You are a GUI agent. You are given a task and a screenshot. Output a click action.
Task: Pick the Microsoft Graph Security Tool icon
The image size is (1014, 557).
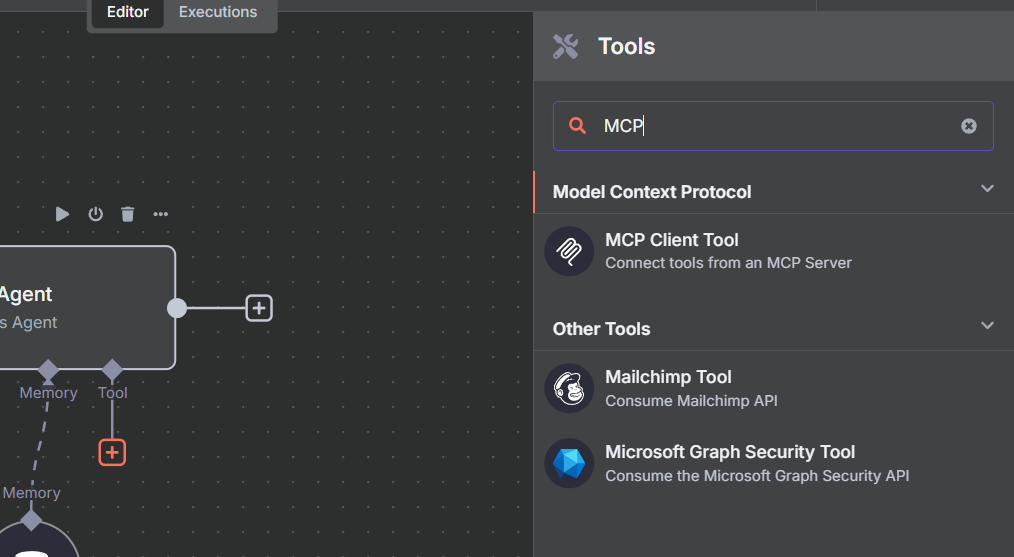pos(569,463)
